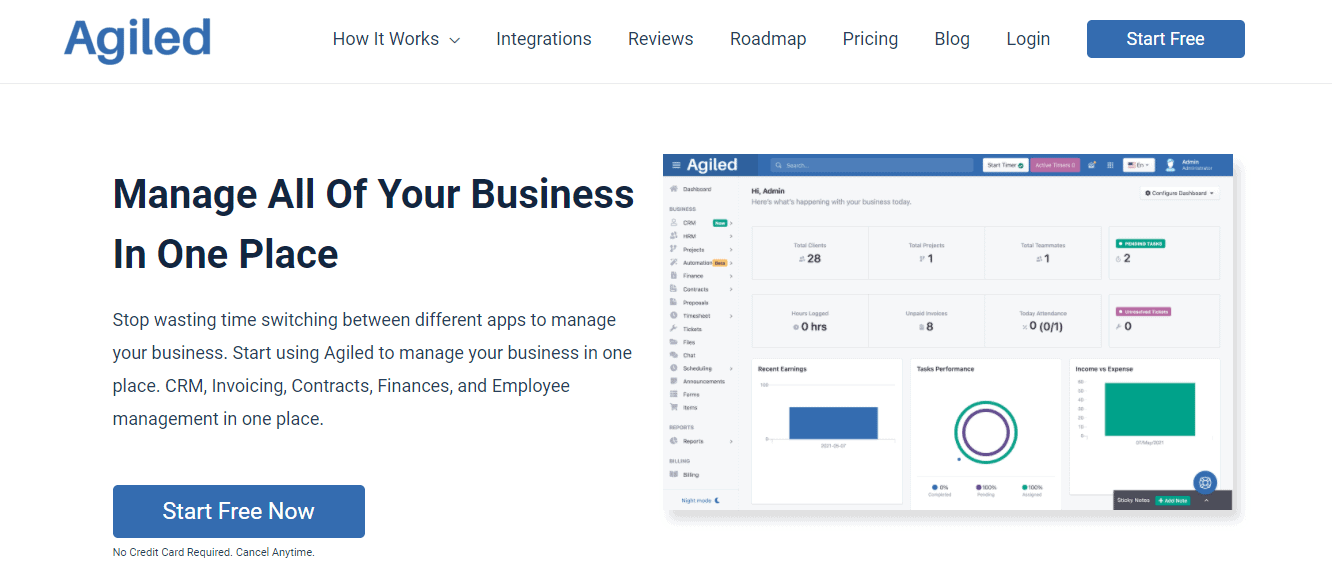Click the dashboard preview search field

tap(871, 165)
